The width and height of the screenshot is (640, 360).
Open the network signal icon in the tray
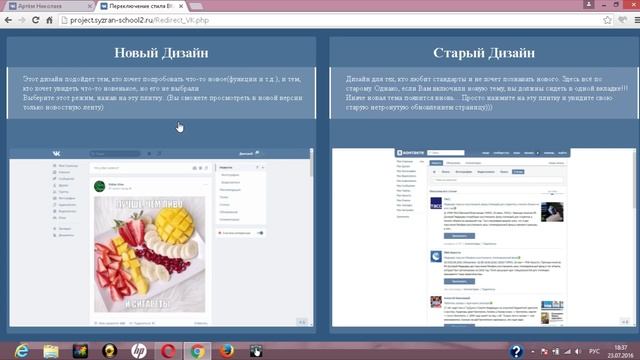pos(567,351)
